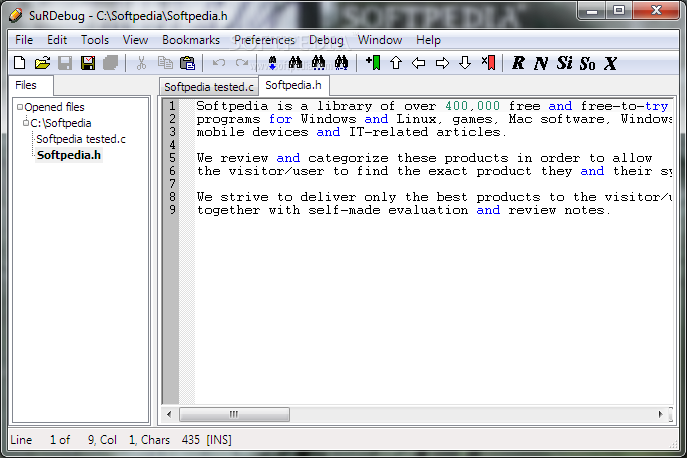The width and height of the screenshot is (687, 458).
Task: Click the word 'categorize' in line 5
Action: pyautogui.click(x=348, y=158)
